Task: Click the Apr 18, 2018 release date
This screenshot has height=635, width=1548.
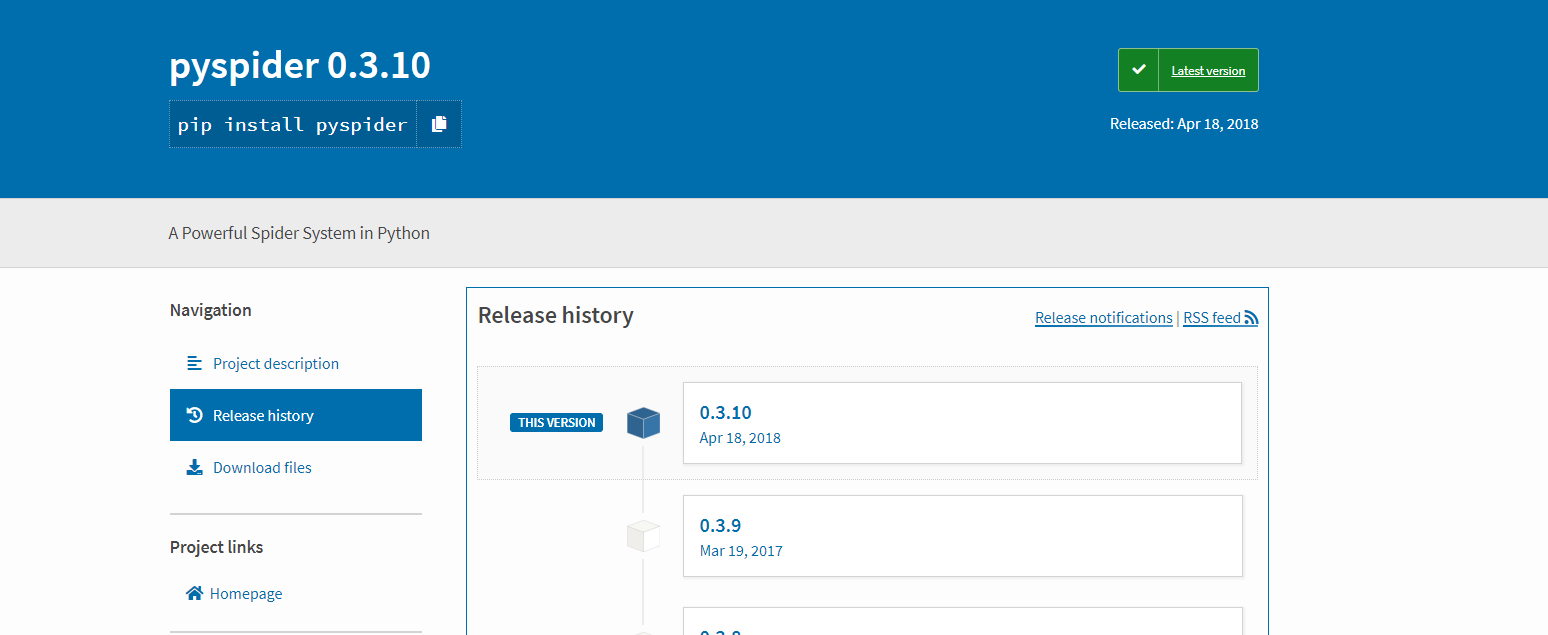Action: (x=740, y=438)
